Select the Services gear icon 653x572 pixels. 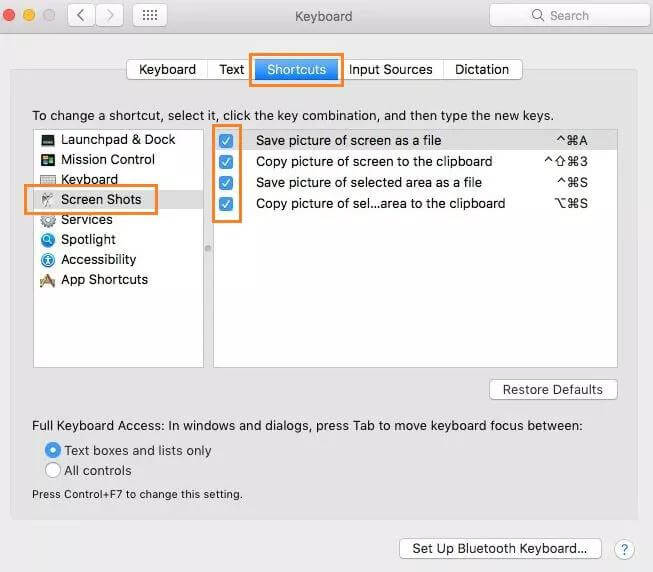click(x=47, y=220)
